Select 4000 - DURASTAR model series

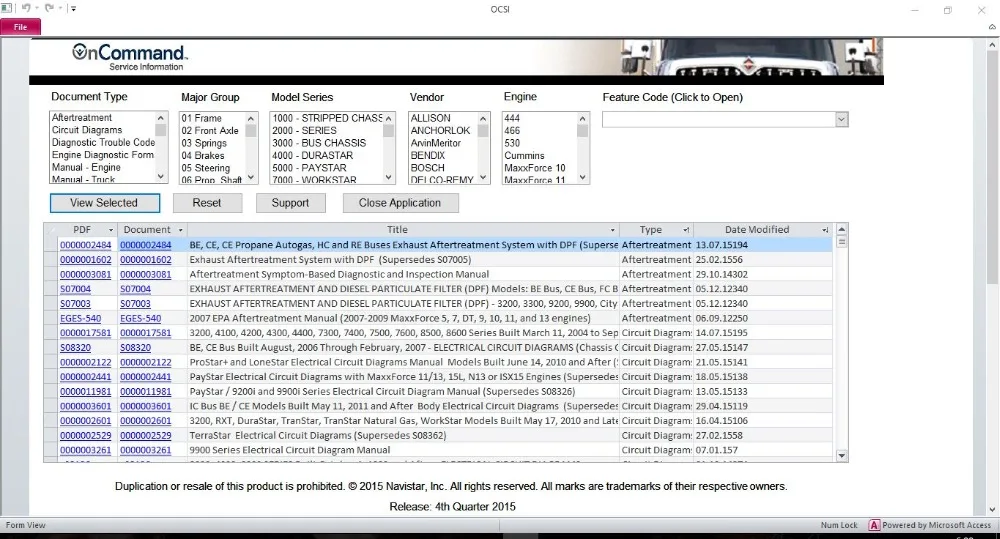pyautogui.click(x=312, y=156)
